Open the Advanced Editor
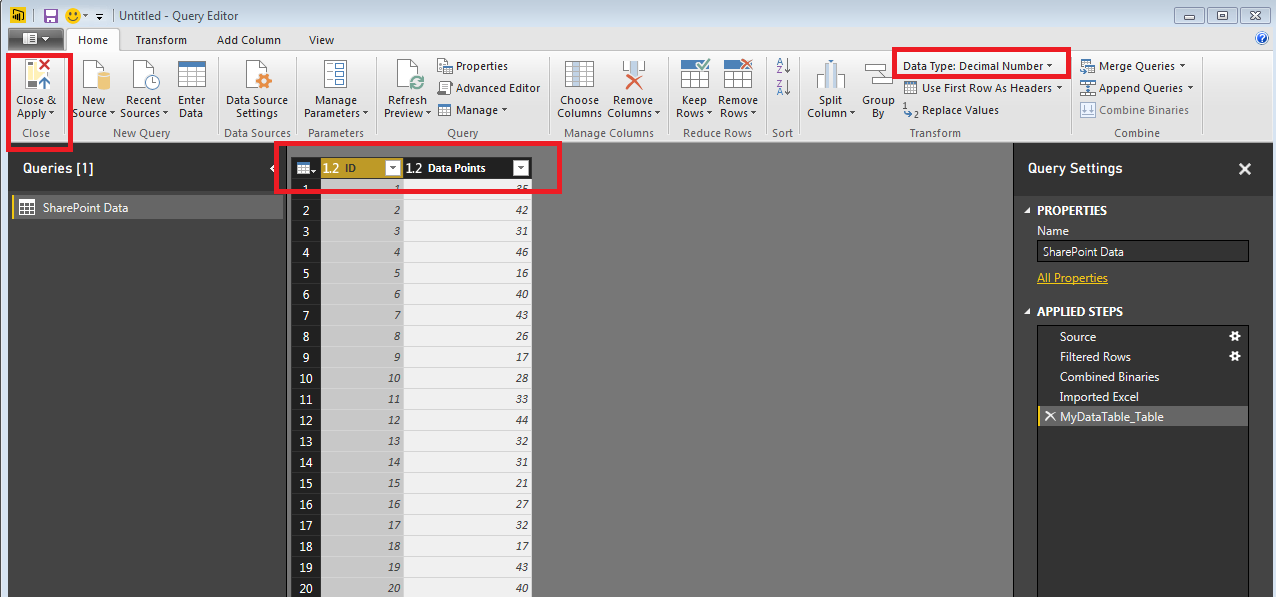 coord(489,88)
